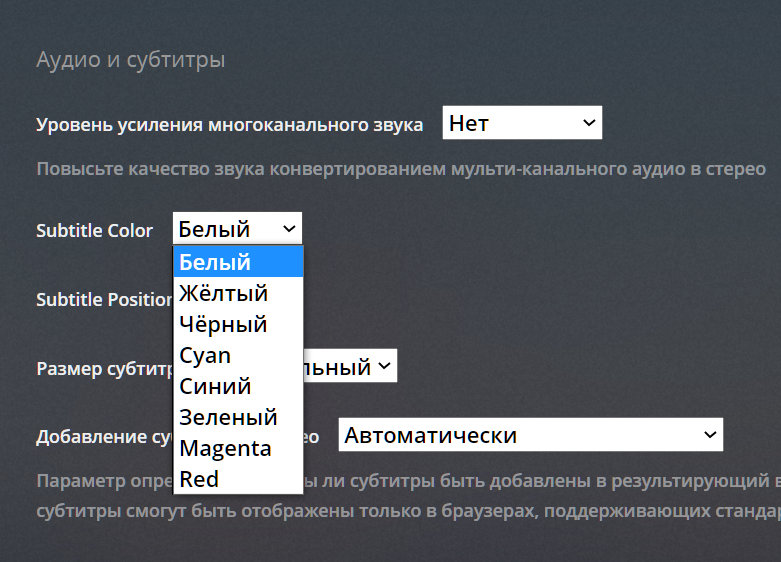Open the multichannel audio boost dropdown showing Нет

tap(521, 124)
